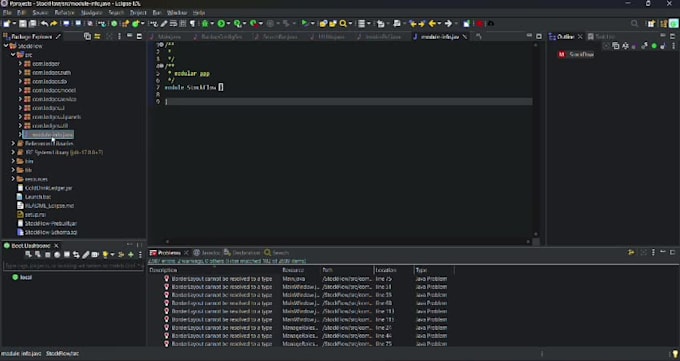The height and width of the screenshot is (361, 680).
Task: Click the Undo arrow in toolbar
Action: coord(44,24)
